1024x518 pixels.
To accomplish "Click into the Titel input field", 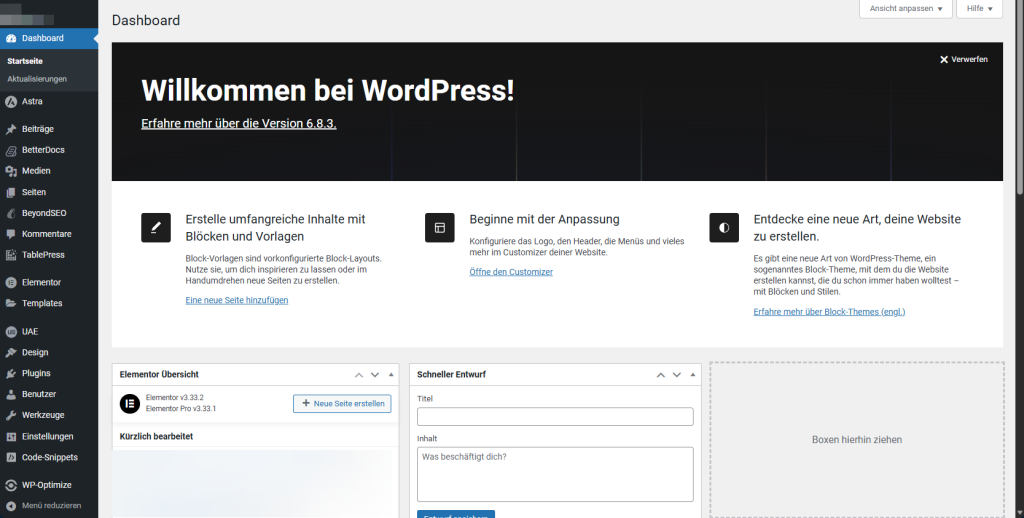I will pyautogui.click(x=555, y=417).
